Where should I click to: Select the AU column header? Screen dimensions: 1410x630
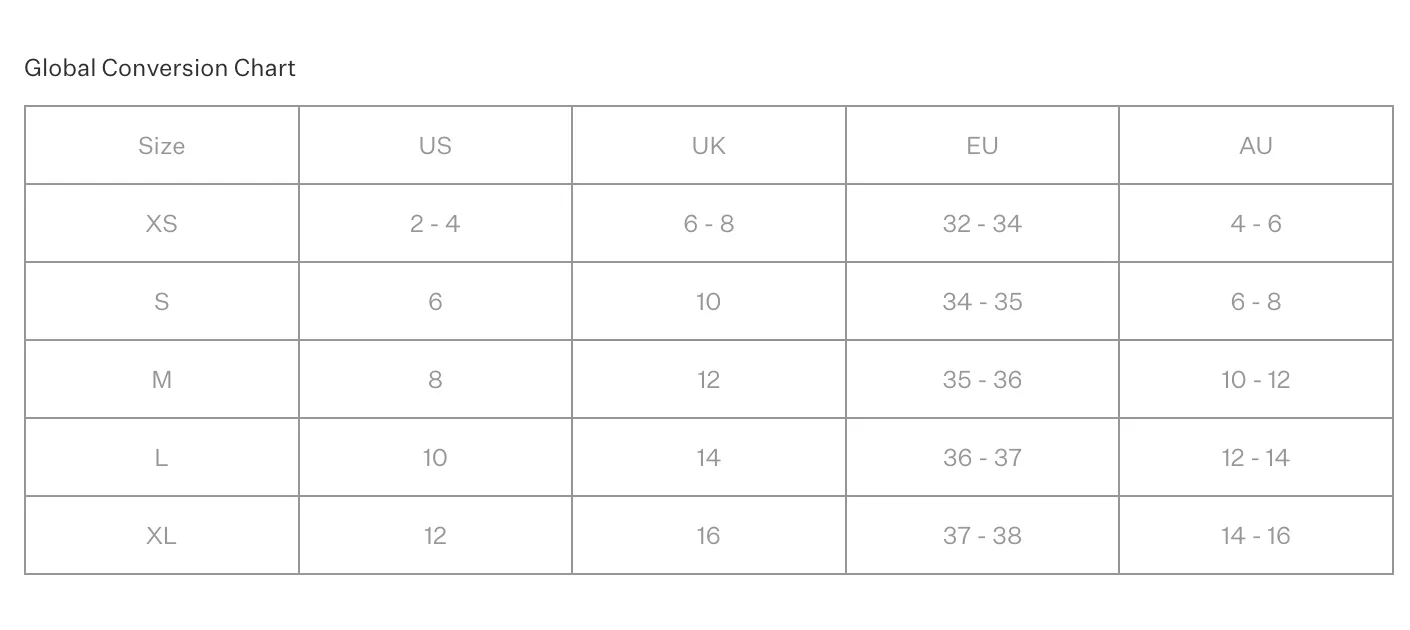point(1256,146)
